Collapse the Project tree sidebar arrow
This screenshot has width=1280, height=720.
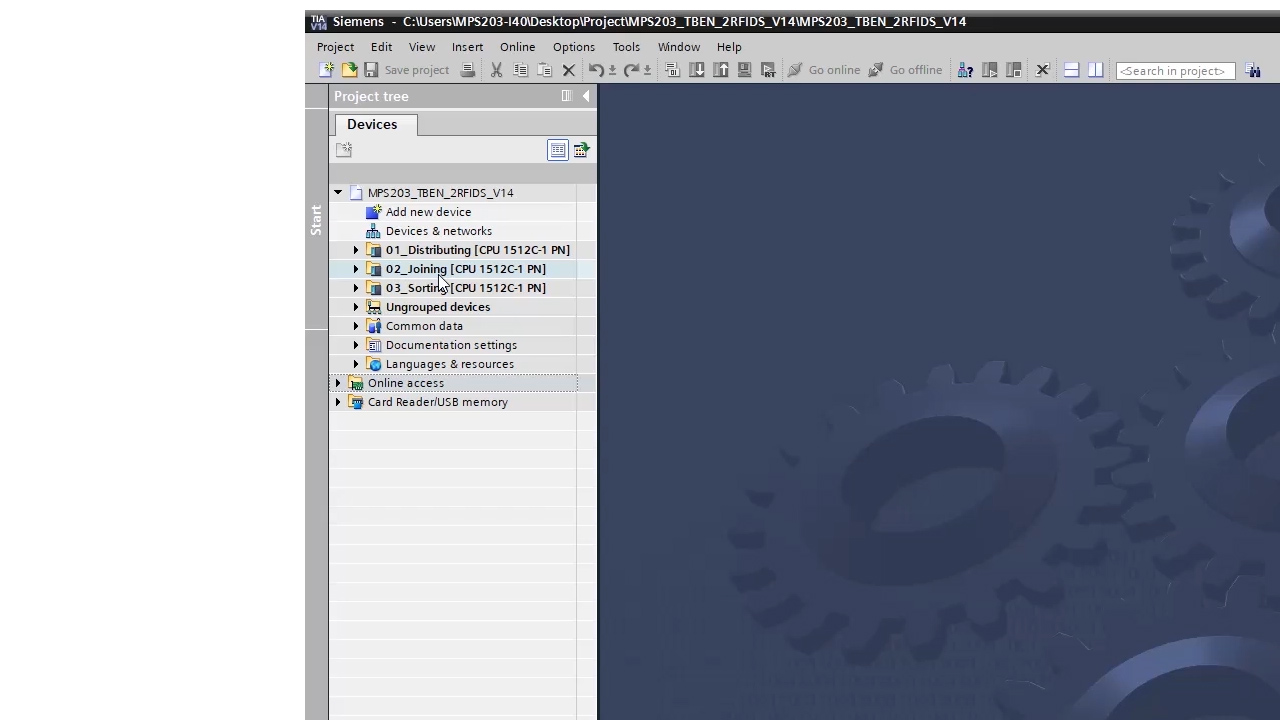pos(586,96)
